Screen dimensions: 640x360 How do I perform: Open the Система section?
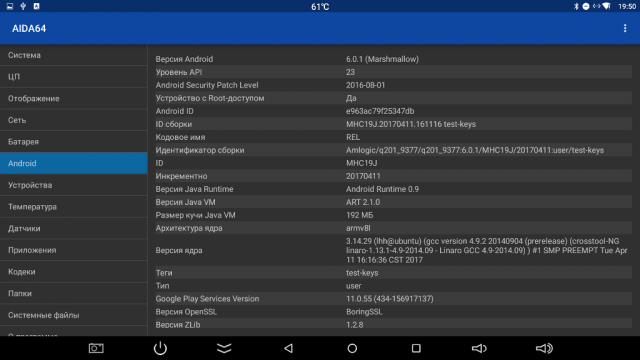pyautogui.click(x=73, y=55)
